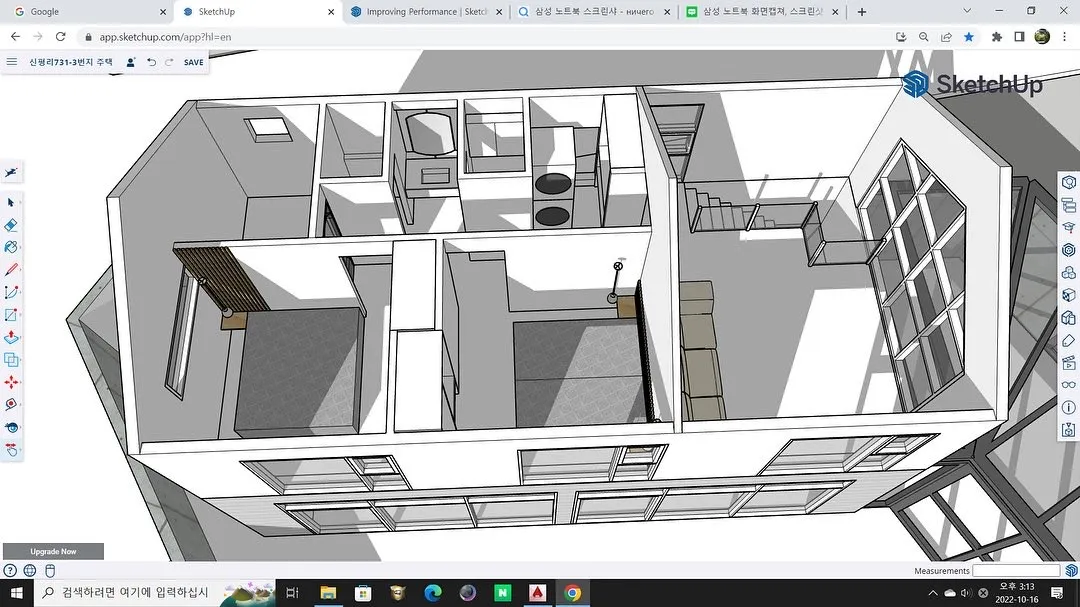Expand the Line tool flyout
Image resolution: width=1080 pixels, height=607 pixels.
12,270
